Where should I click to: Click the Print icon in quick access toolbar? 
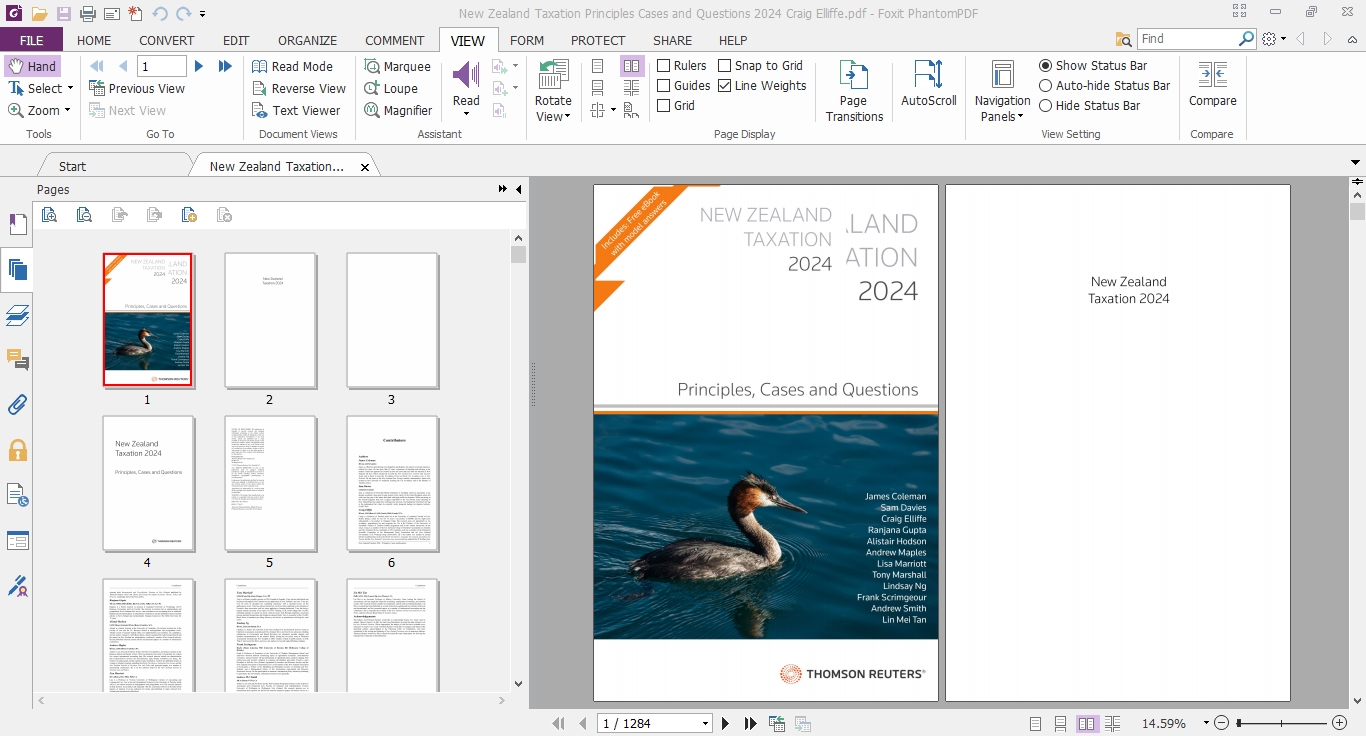click(88, 14)
